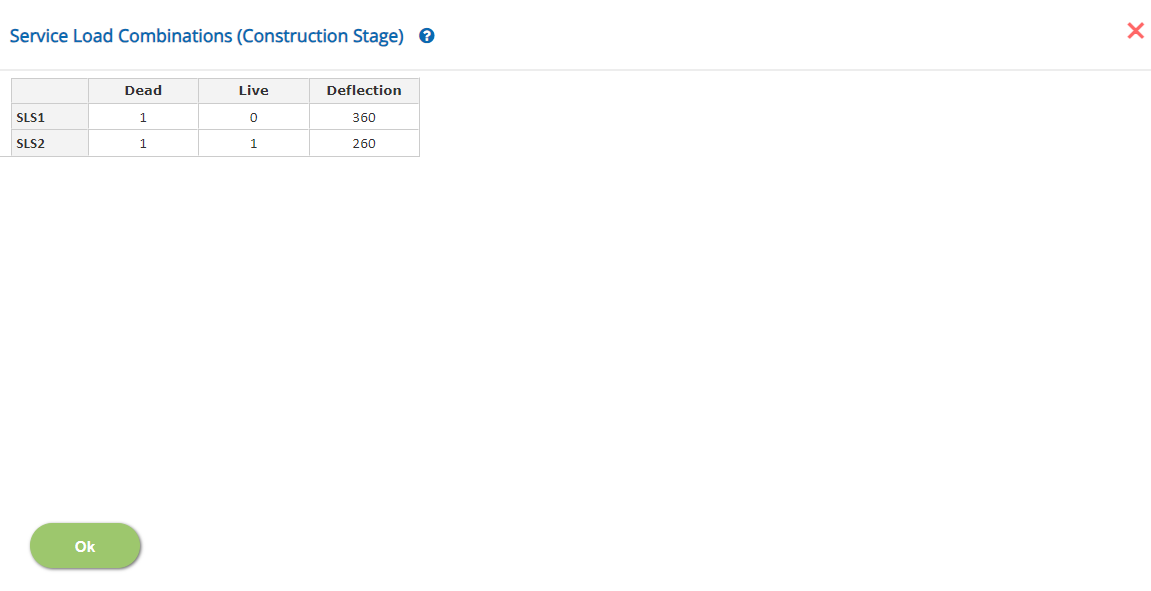Select the SLS2 row header

pos(50,143)
